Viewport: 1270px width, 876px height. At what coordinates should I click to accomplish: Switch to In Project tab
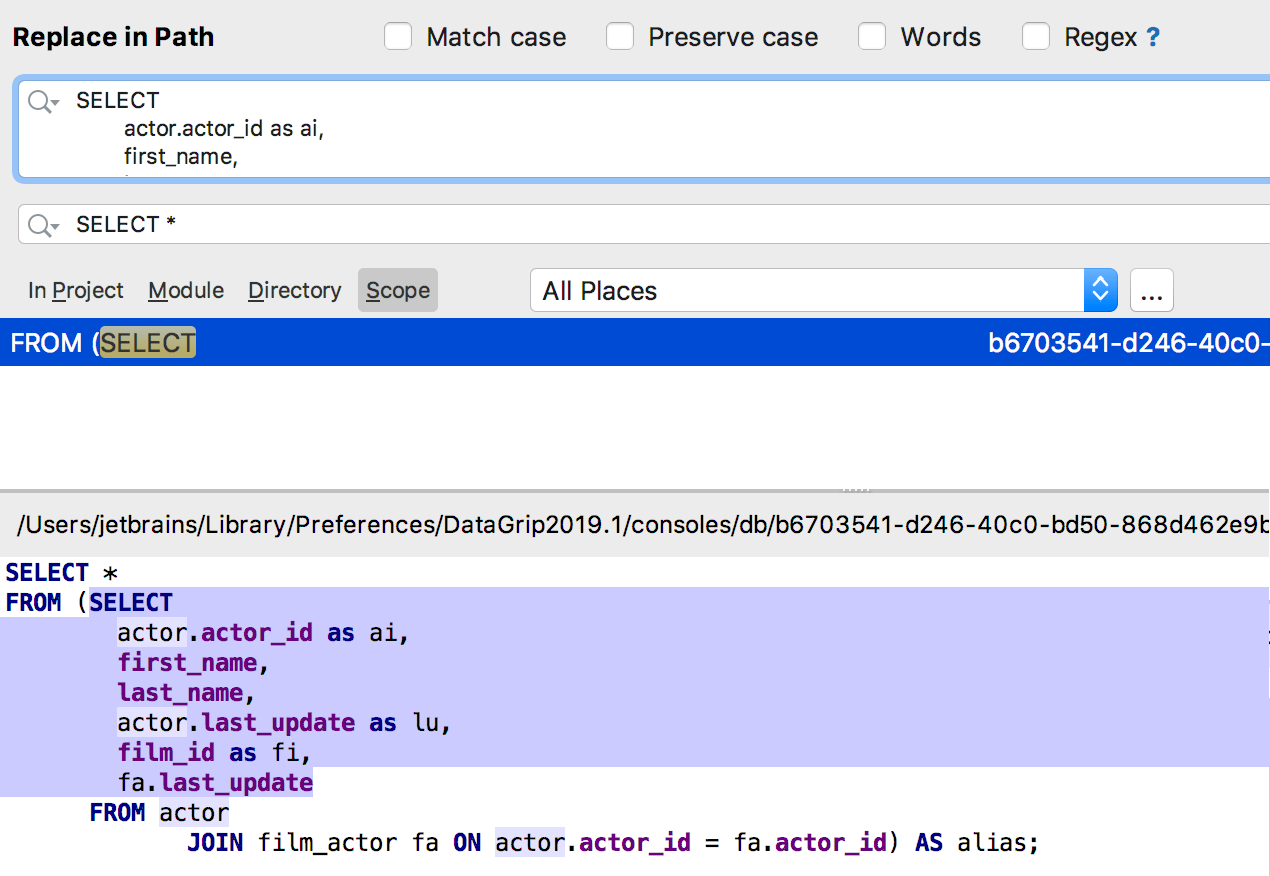tap(76, 291)
